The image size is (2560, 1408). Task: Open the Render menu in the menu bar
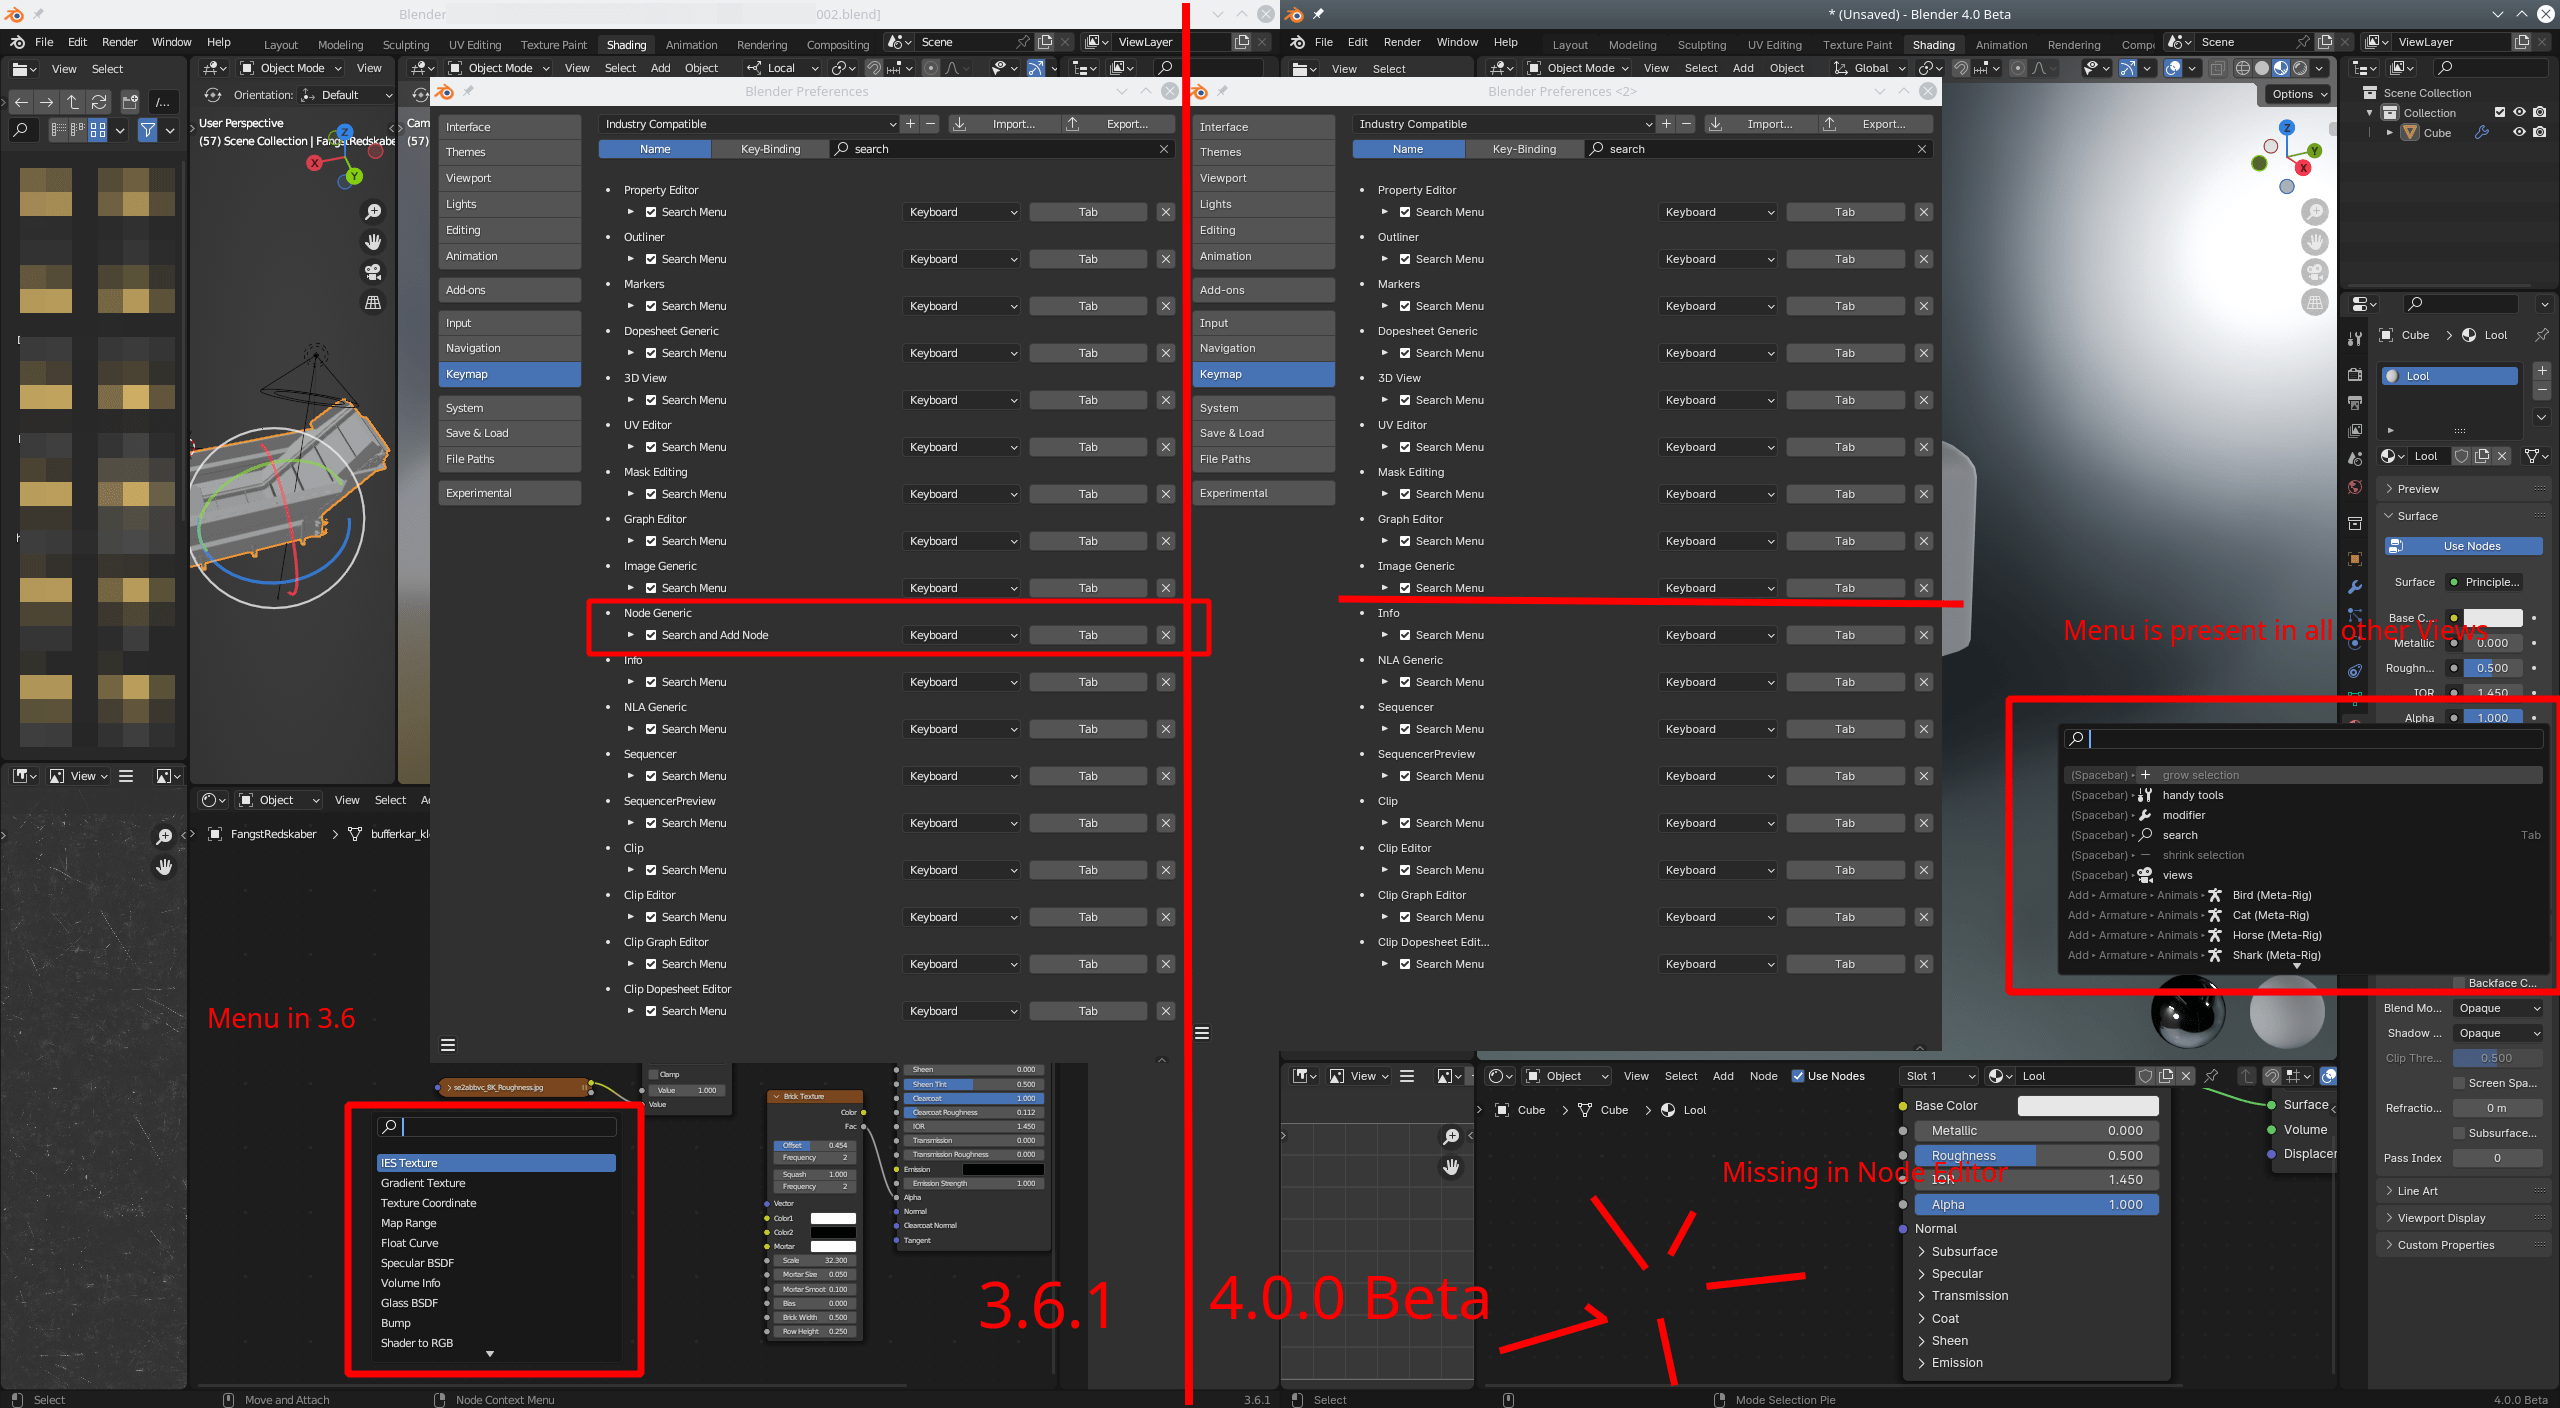tap(1402, 42)
